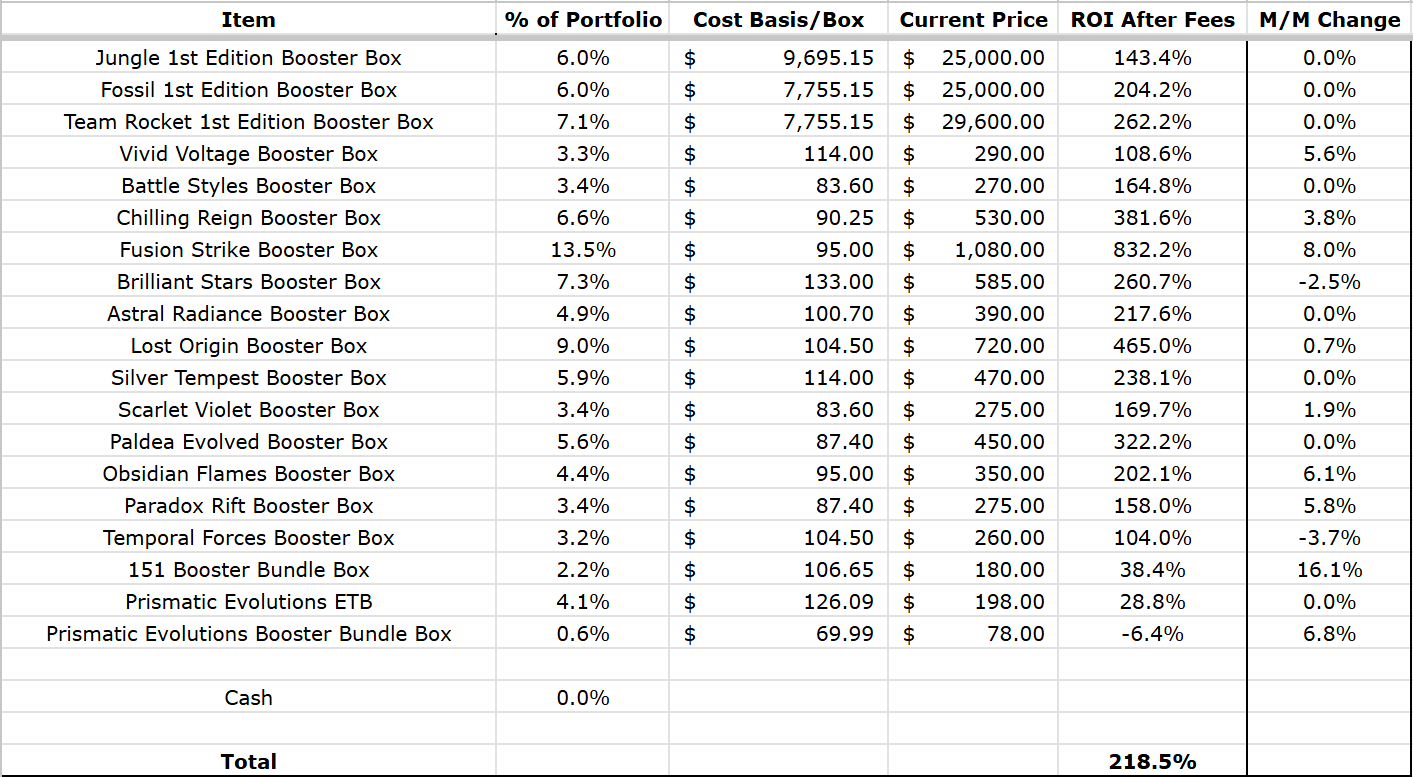Screen dimensions: 1413x777
Task: Select the "Fossil 1st Edition Booster Box" item
Action: pyautogui.click(x=248, y=90)
